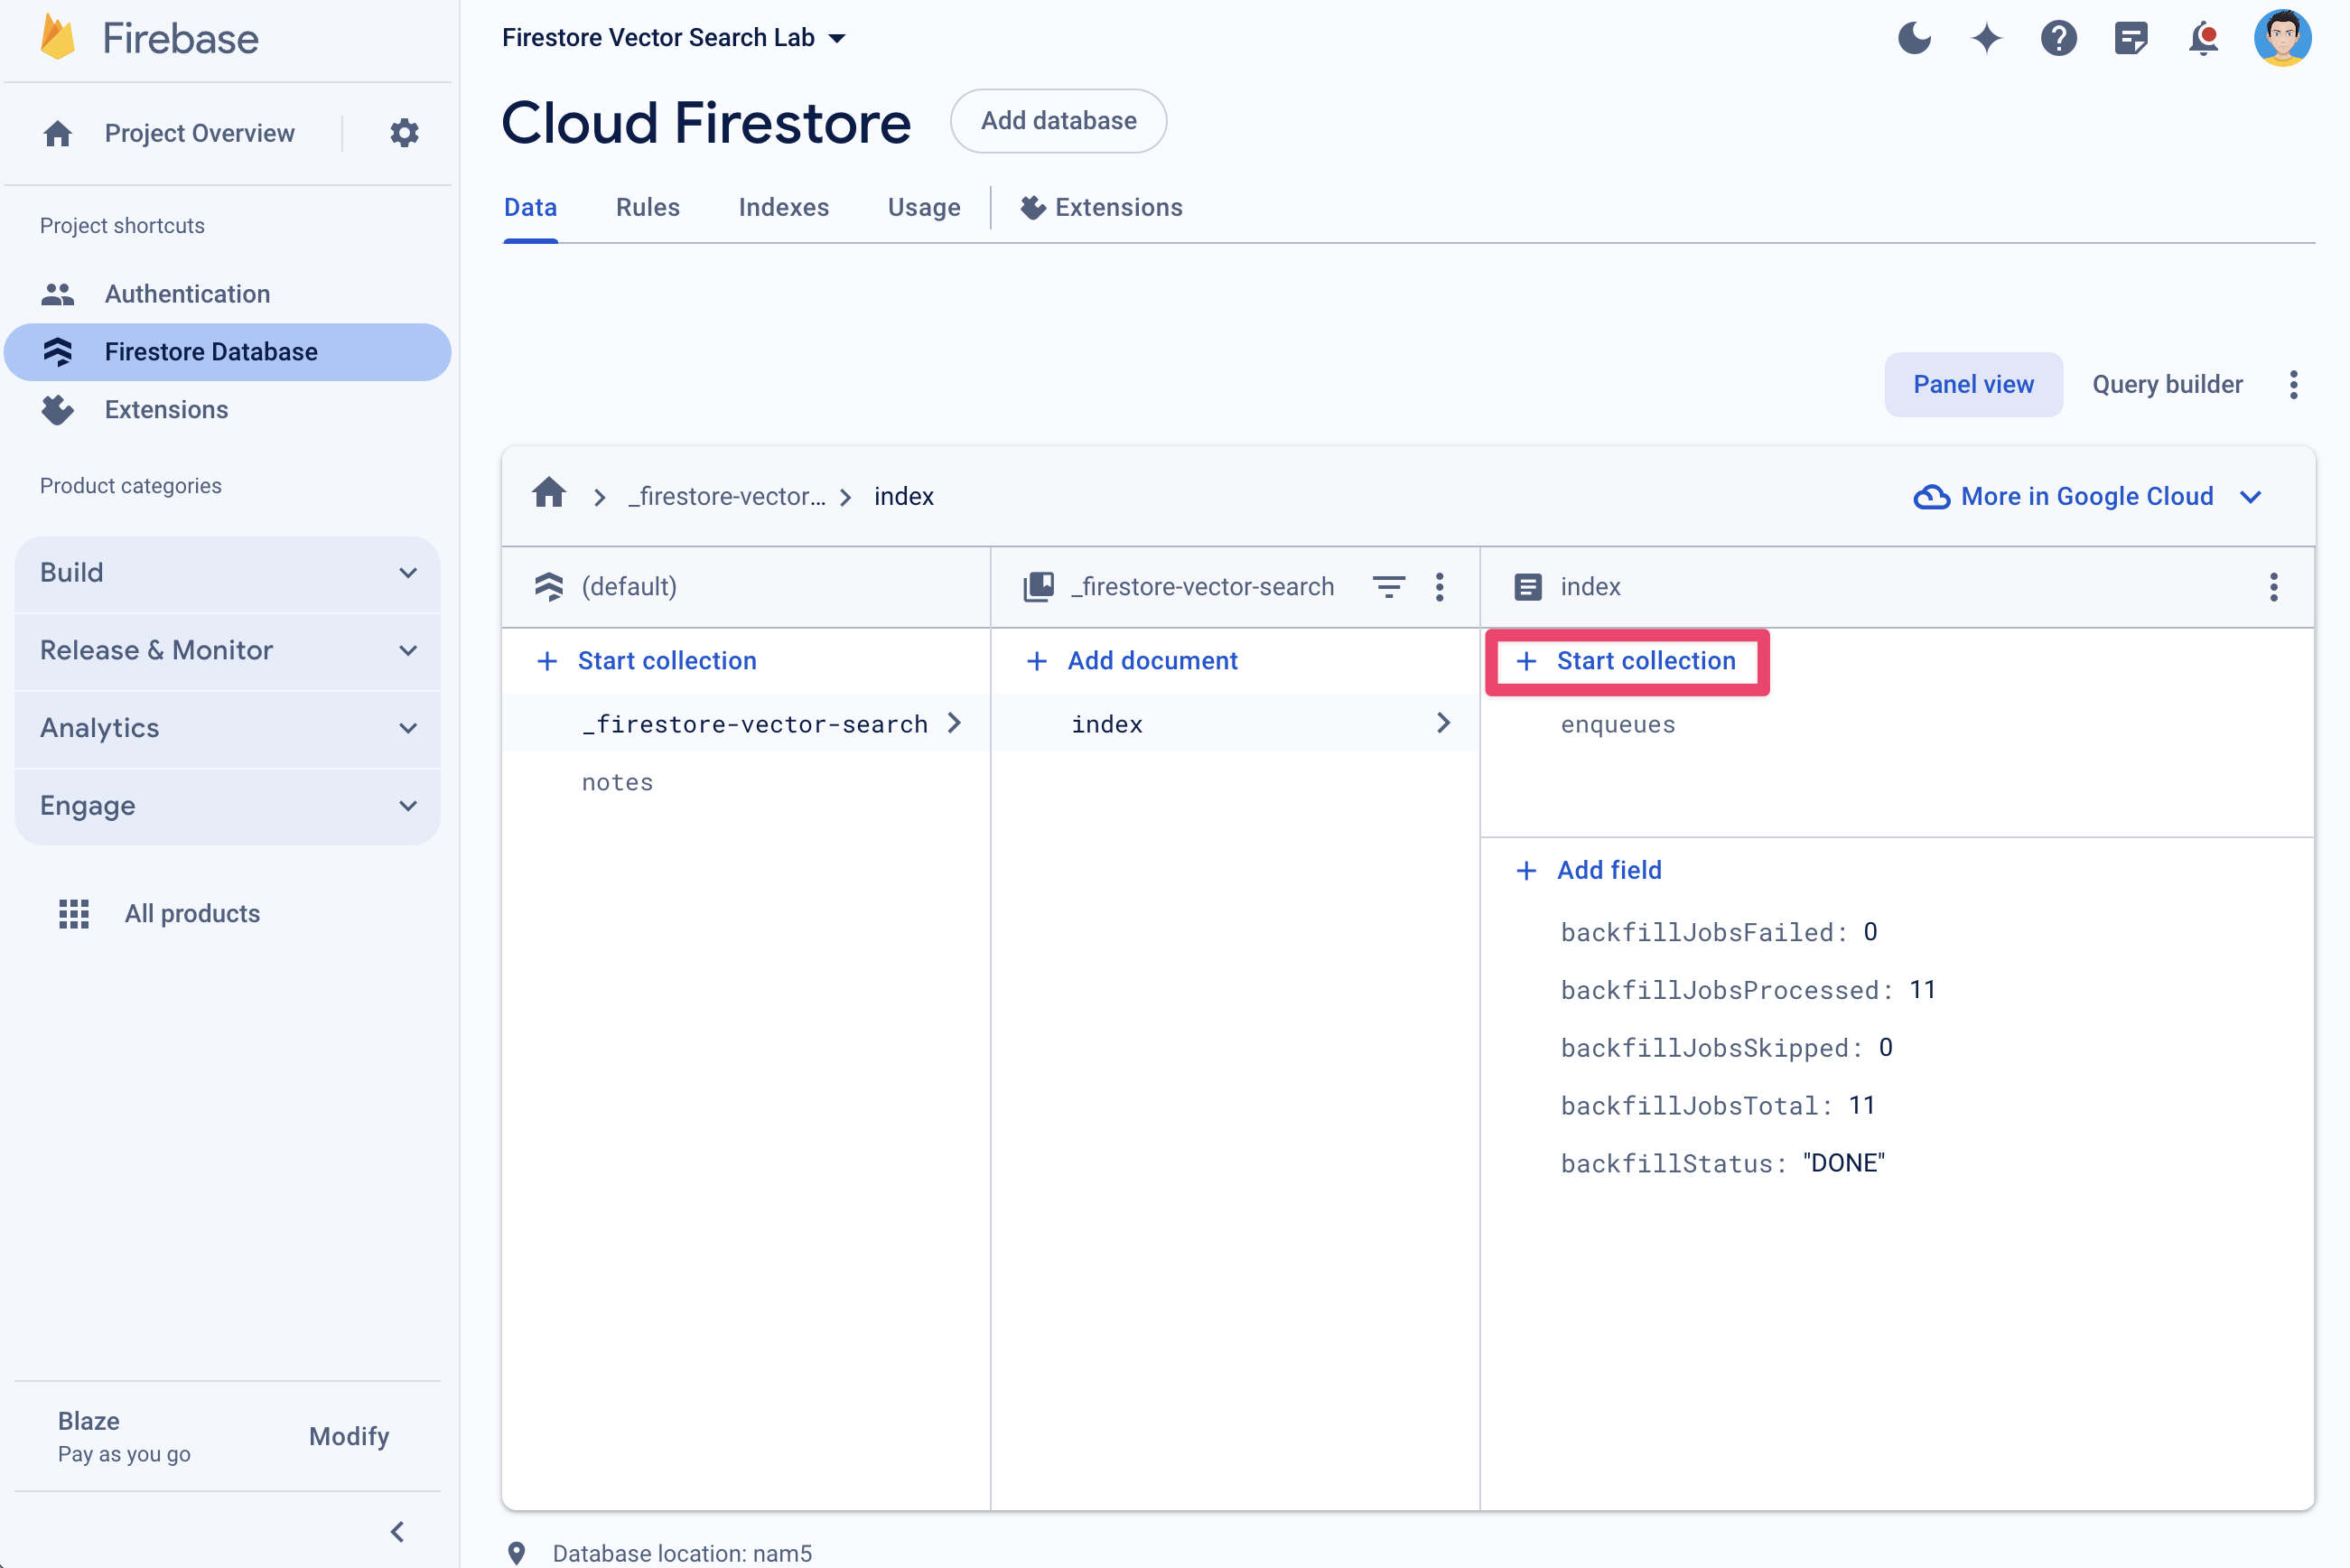The image size is (2350, 1568).
Task: Click the Extensions sidebar icon
Action: point(61,409)
